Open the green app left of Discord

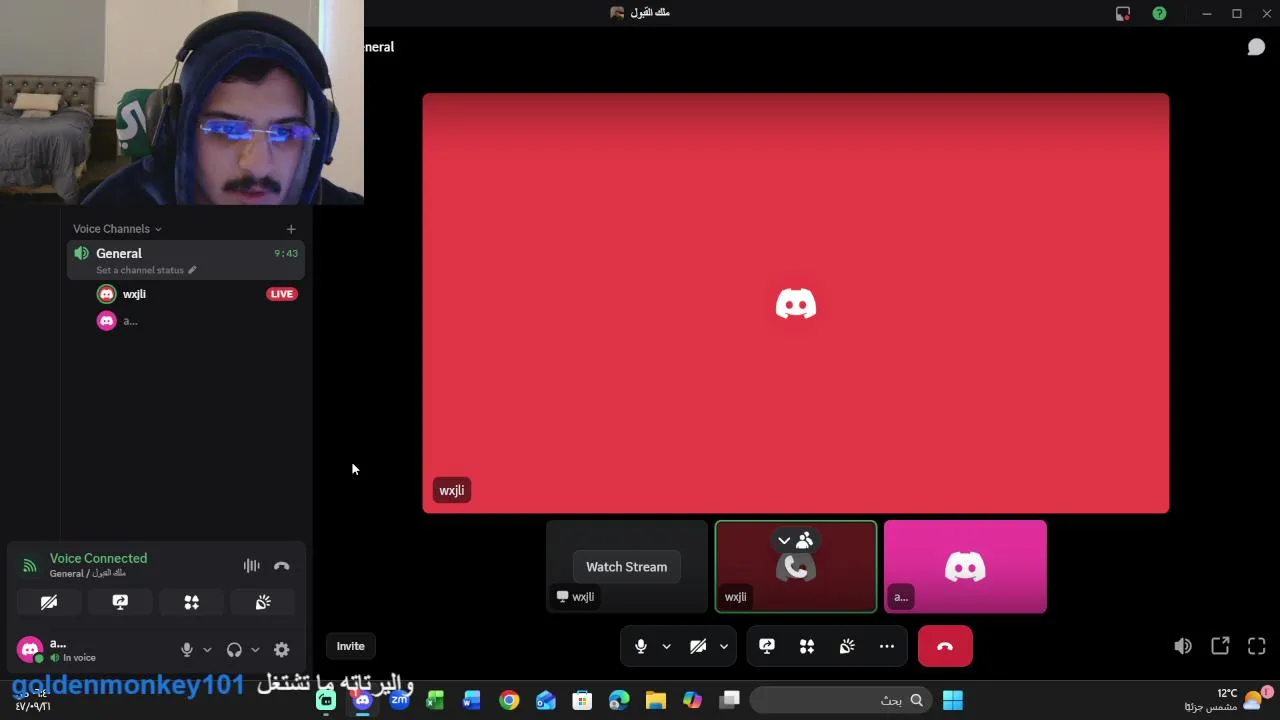click(x=326, y=701)
